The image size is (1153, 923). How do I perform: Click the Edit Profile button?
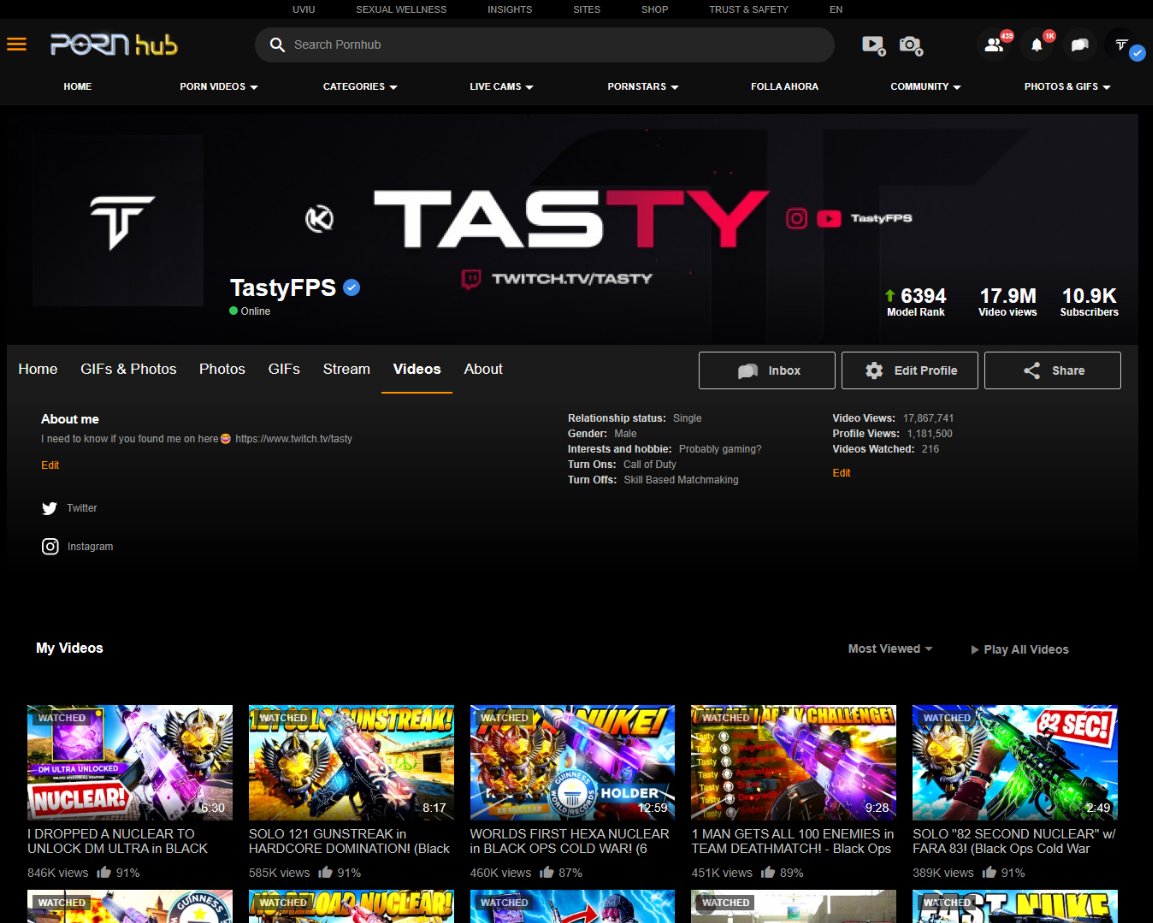[x=910, y=371]
